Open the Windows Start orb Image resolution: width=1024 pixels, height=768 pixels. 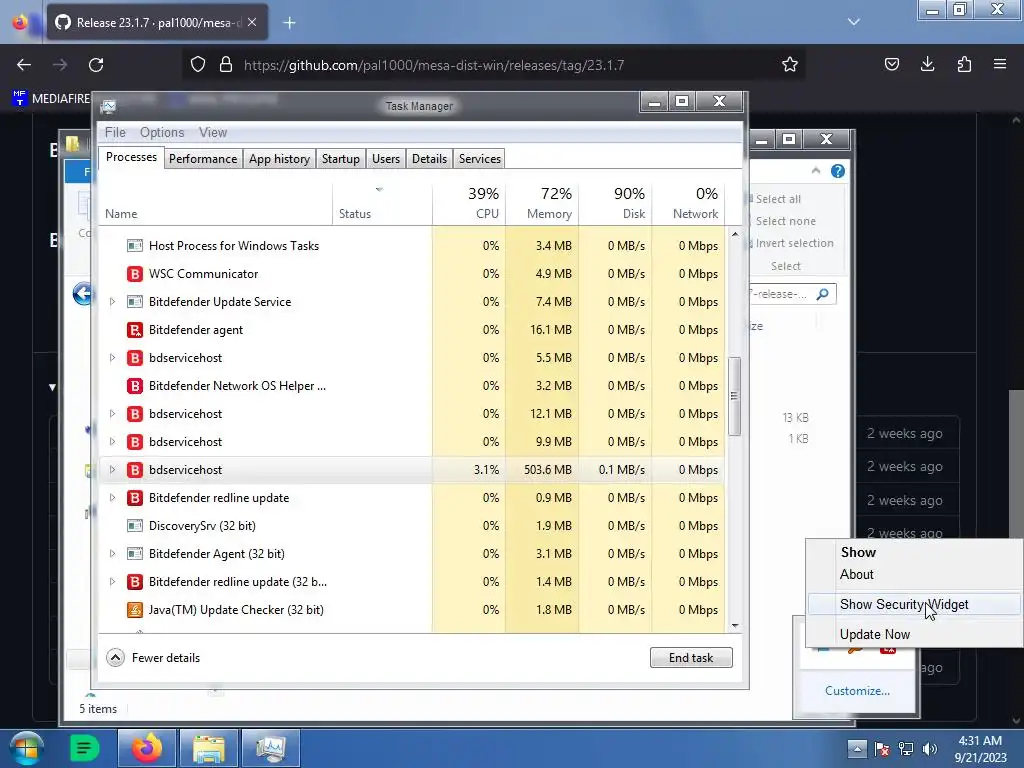coord(27,748)
